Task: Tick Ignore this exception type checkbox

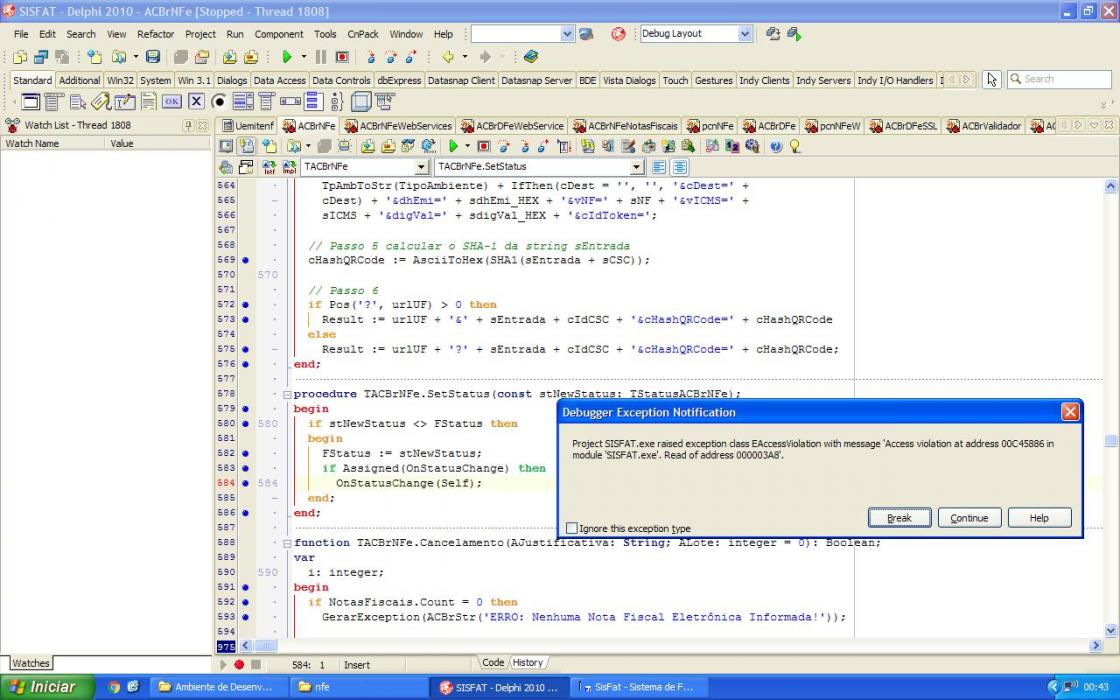Action: [571, 529]
